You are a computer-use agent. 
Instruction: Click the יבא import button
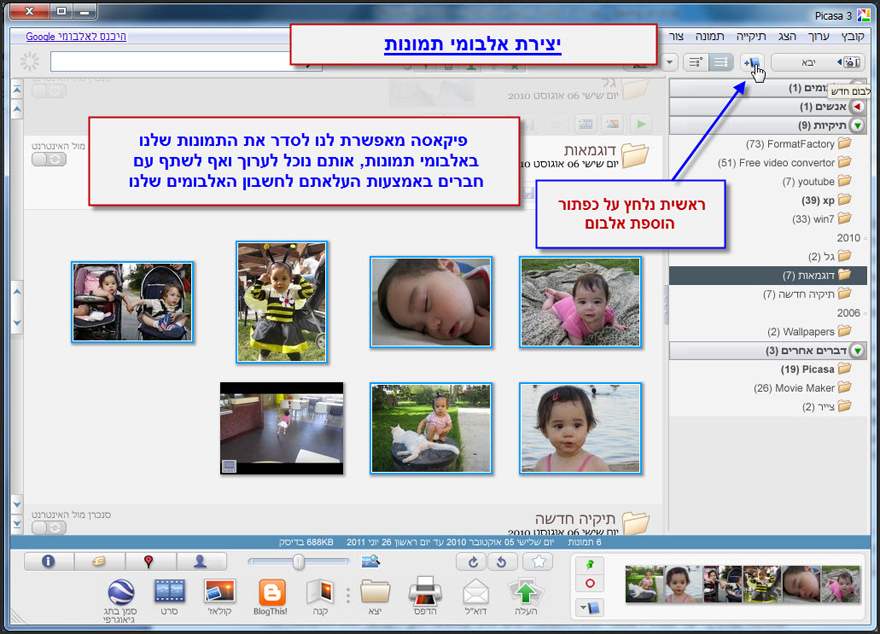click(x=817, y=62)
